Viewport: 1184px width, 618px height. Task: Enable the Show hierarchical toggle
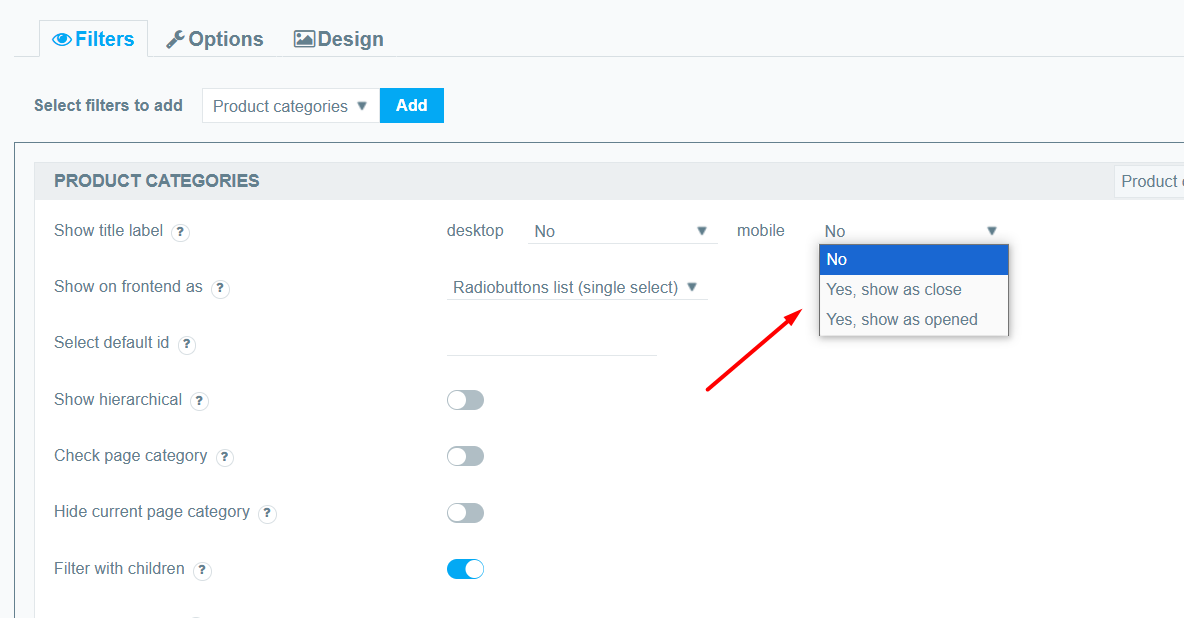pos(465,400)
